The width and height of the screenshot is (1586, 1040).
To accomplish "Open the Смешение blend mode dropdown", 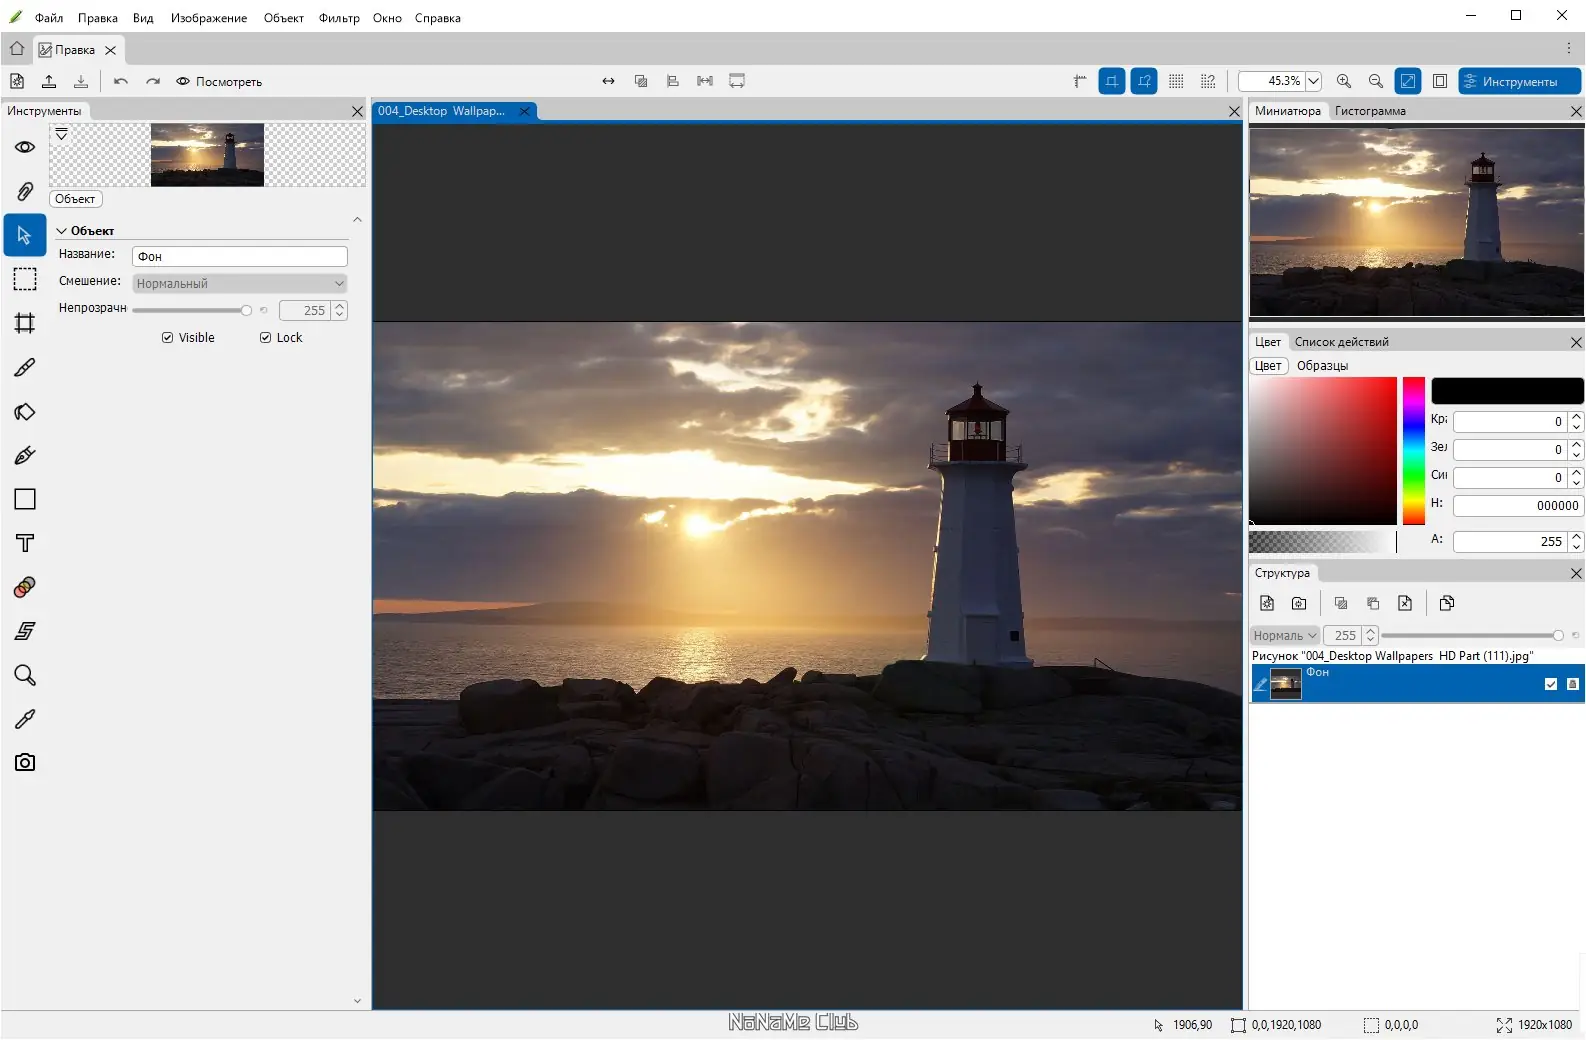I will click(239, 284).
